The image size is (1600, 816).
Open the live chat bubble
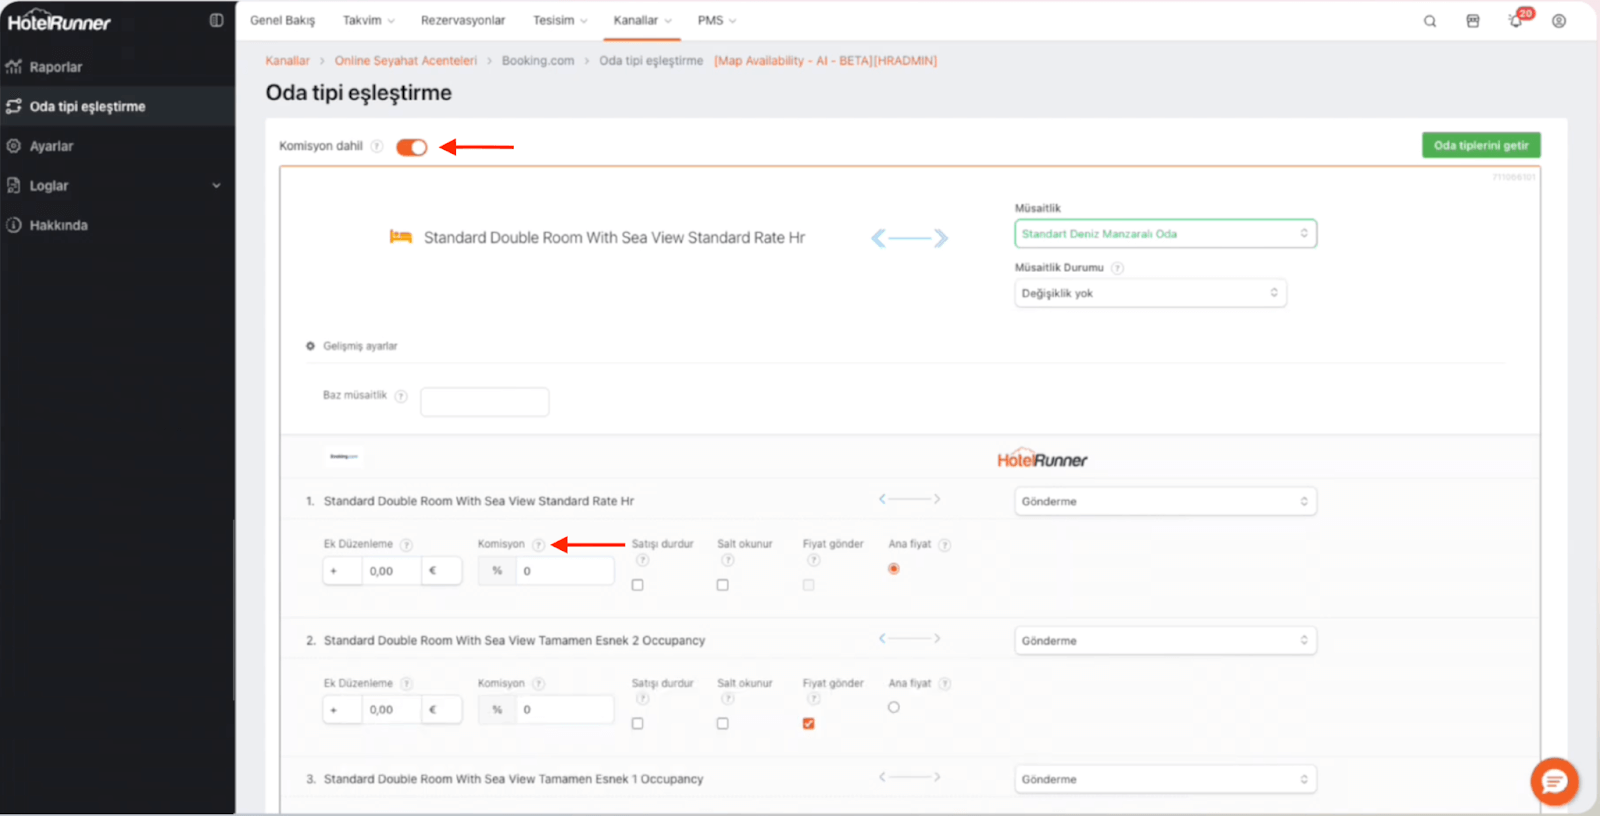tap(1554, 781)
